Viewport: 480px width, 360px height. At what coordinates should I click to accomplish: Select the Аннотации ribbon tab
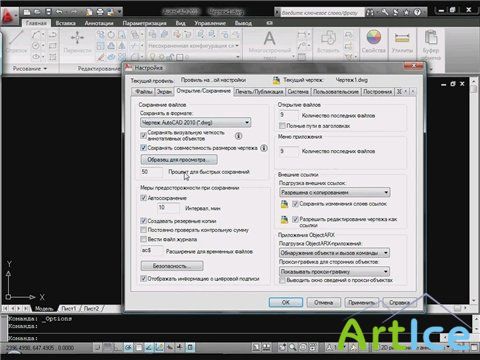99,23
